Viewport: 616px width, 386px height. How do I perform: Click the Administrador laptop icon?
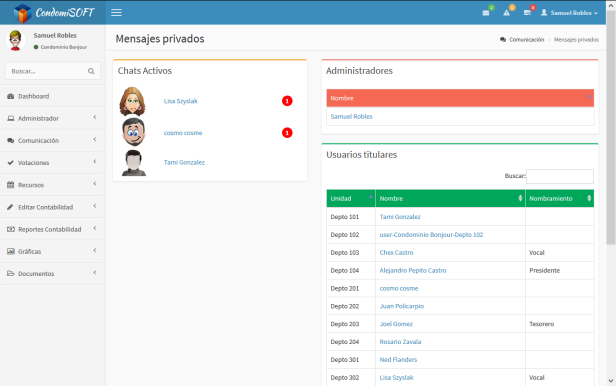[x=11, y=118]
